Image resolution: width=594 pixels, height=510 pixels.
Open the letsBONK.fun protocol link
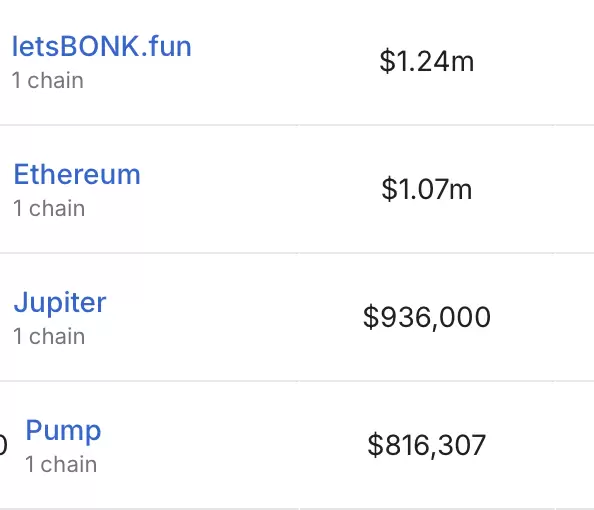(x=102, y=47)
